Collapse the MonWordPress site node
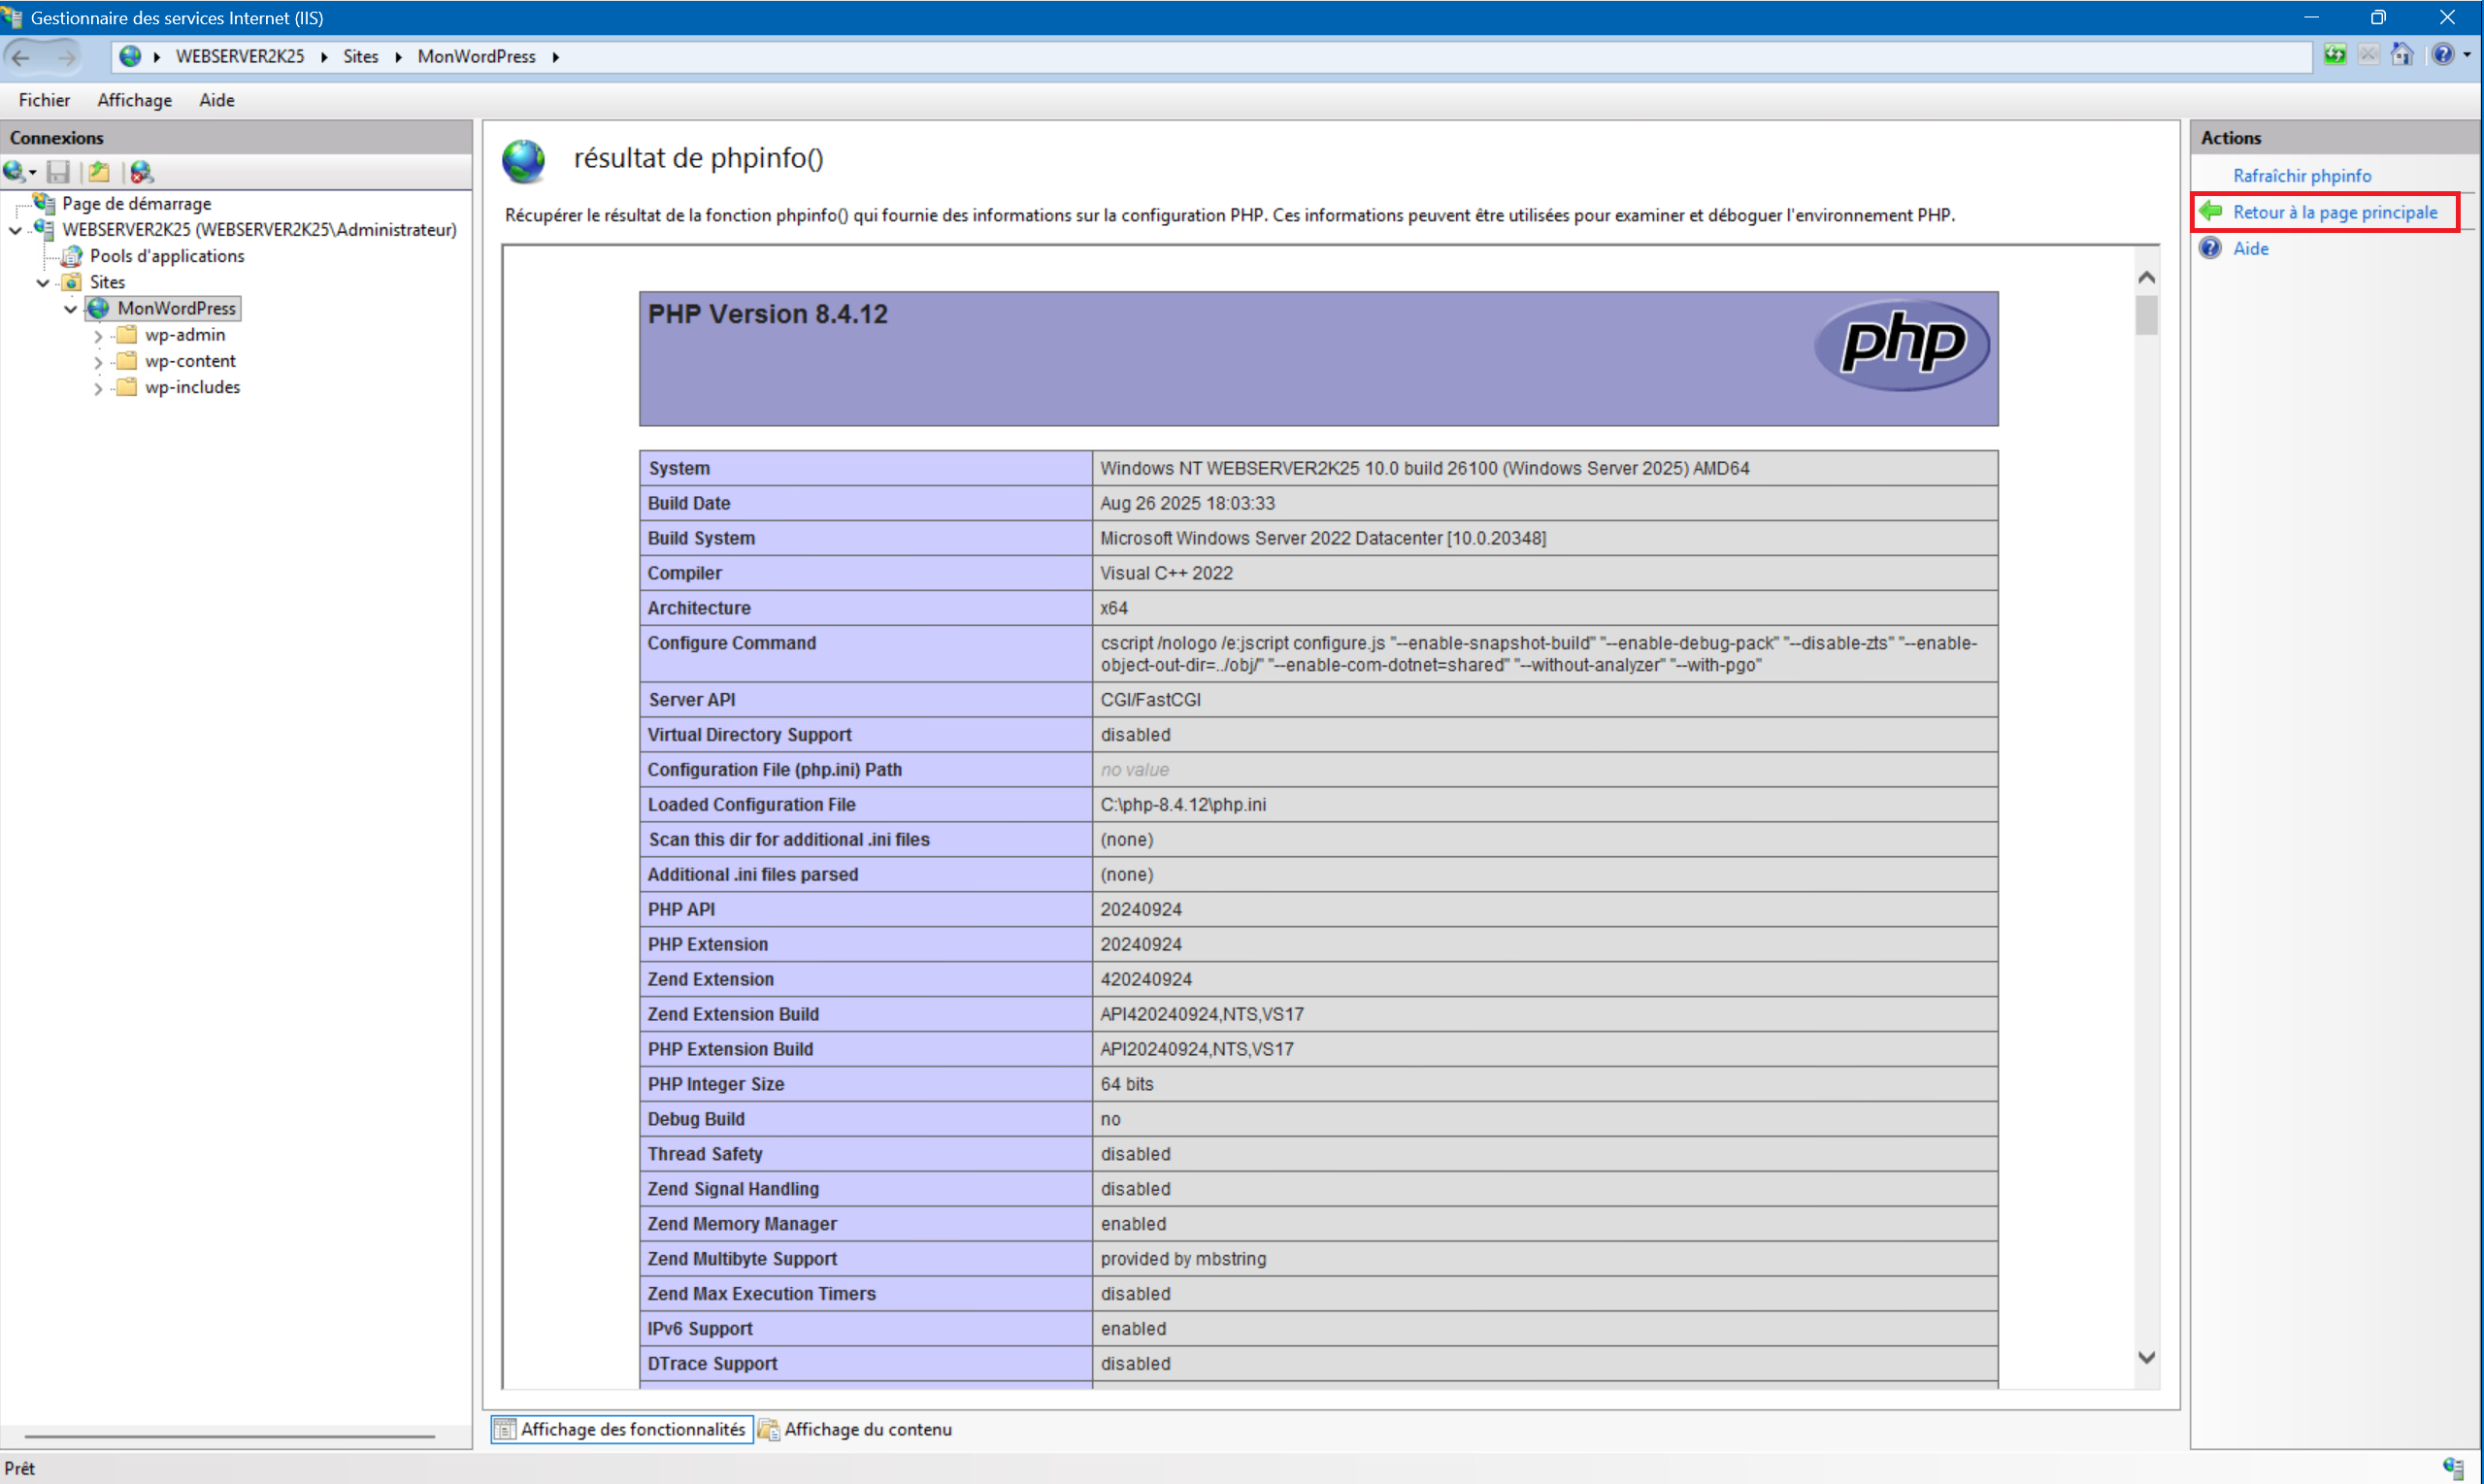 point(70,309)
